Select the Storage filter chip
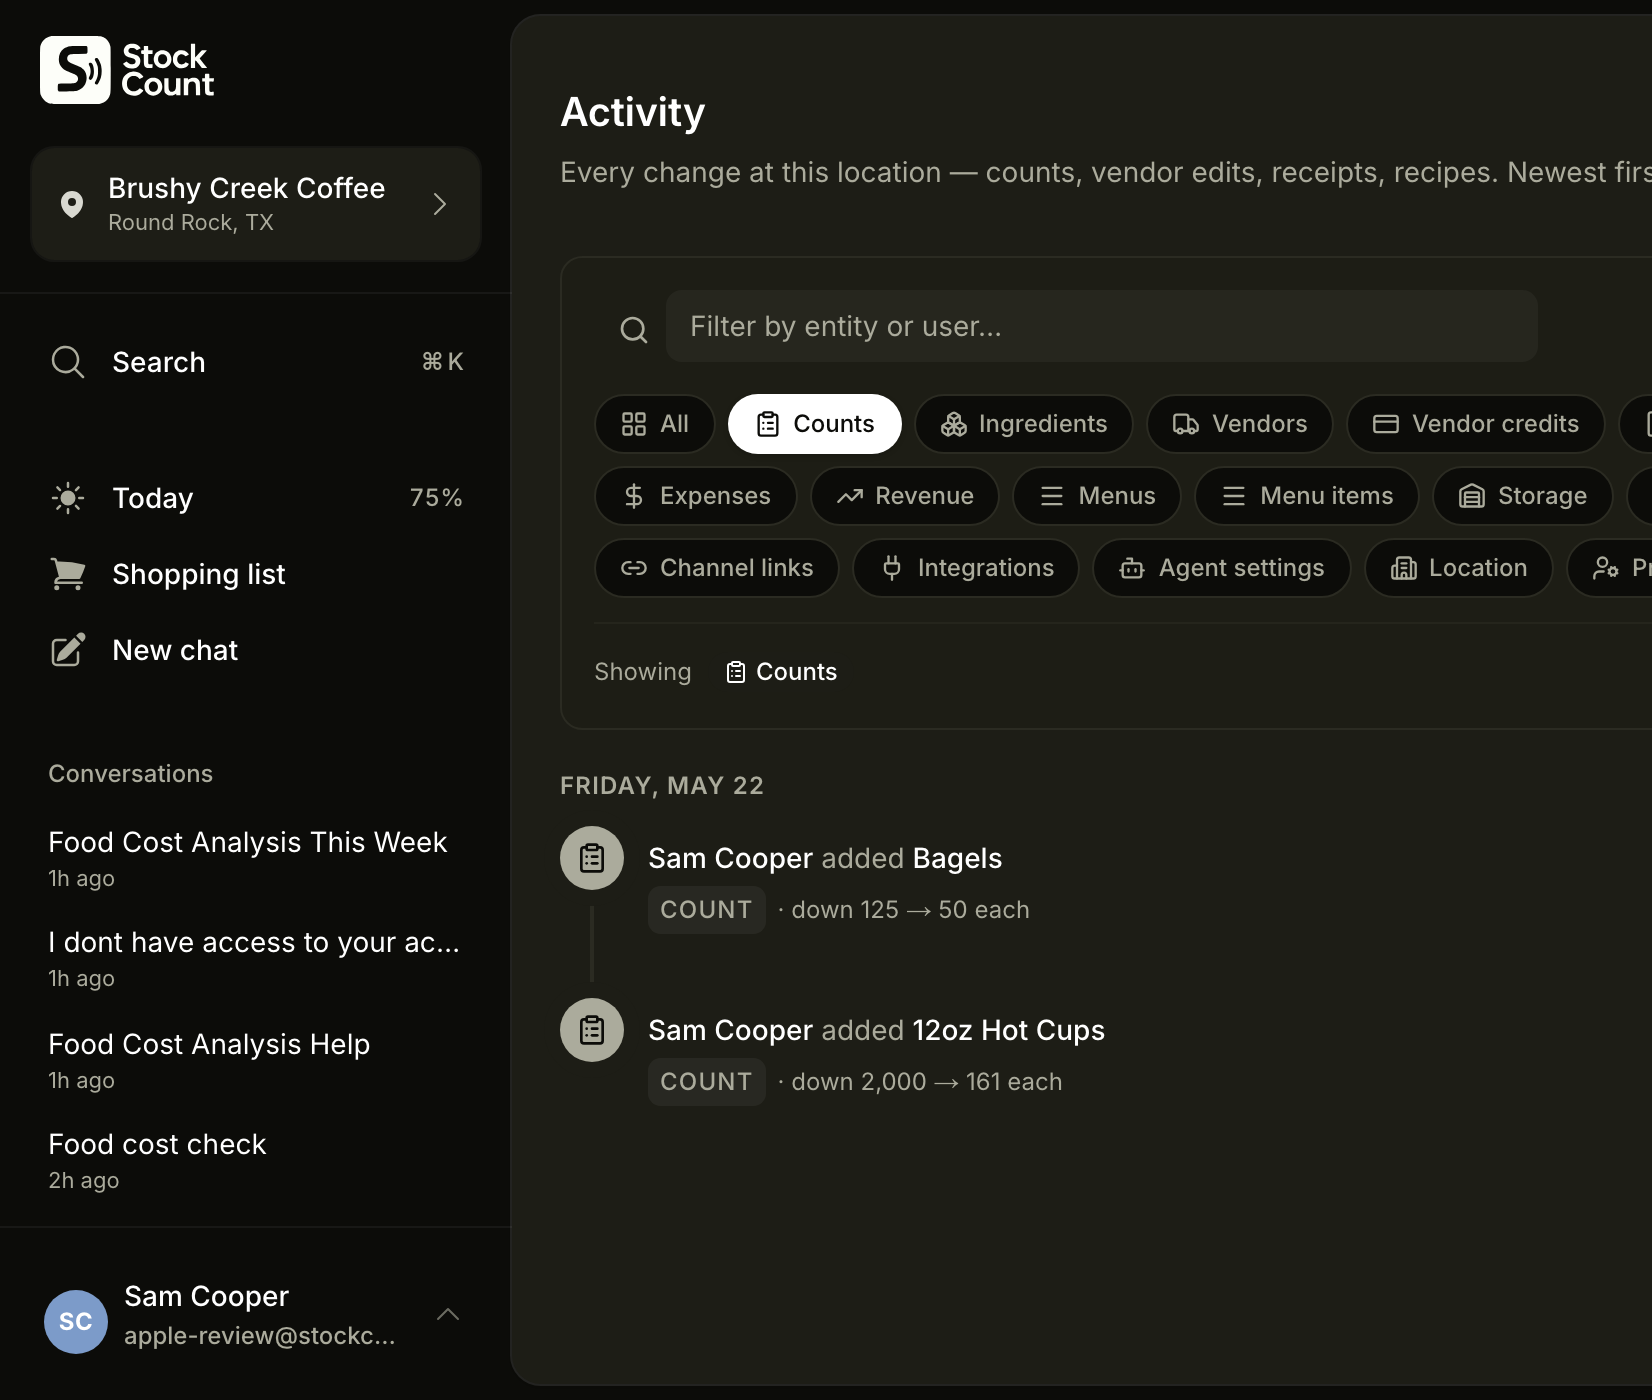The height and width of the screenshot is (1400, 1652). coord(1523,496)
